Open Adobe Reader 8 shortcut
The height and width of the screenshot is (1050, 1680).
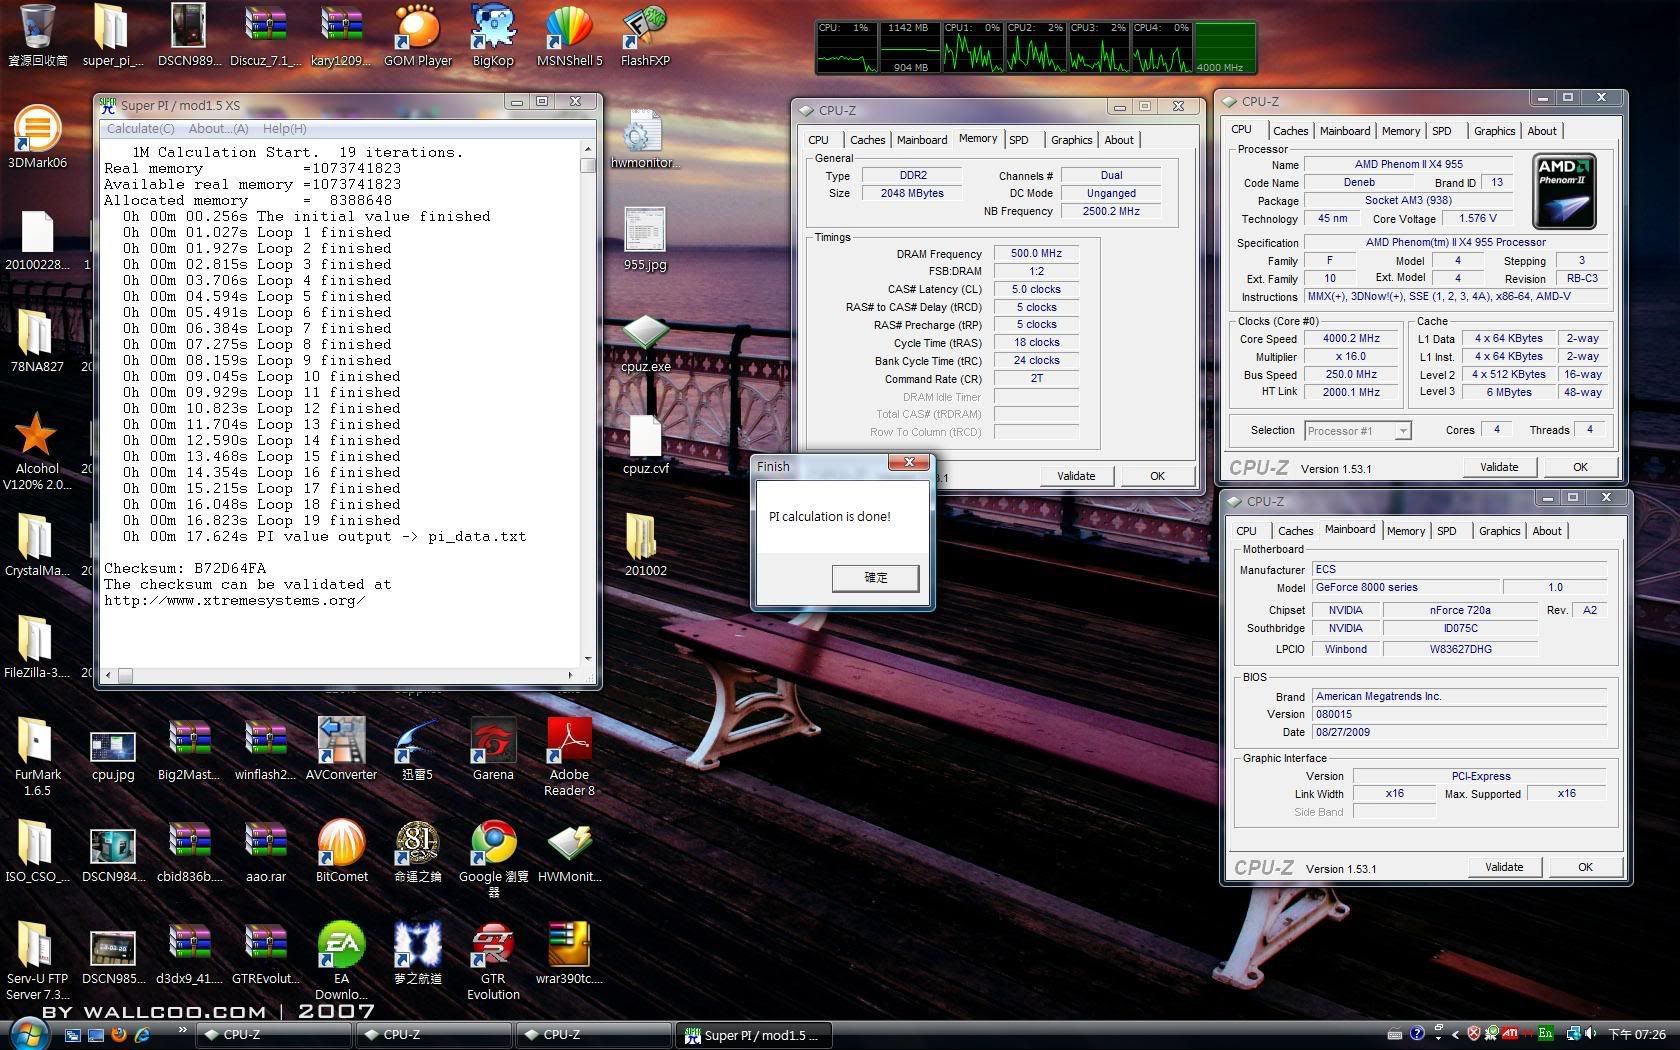569,757
